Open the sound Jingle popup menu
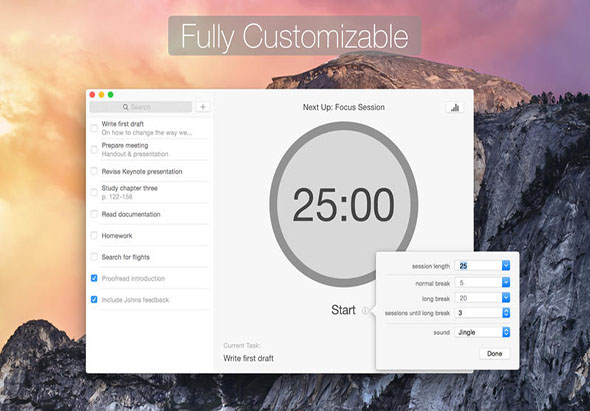The height and width of the screenshot is (411, 590). (x=482, y=332)
